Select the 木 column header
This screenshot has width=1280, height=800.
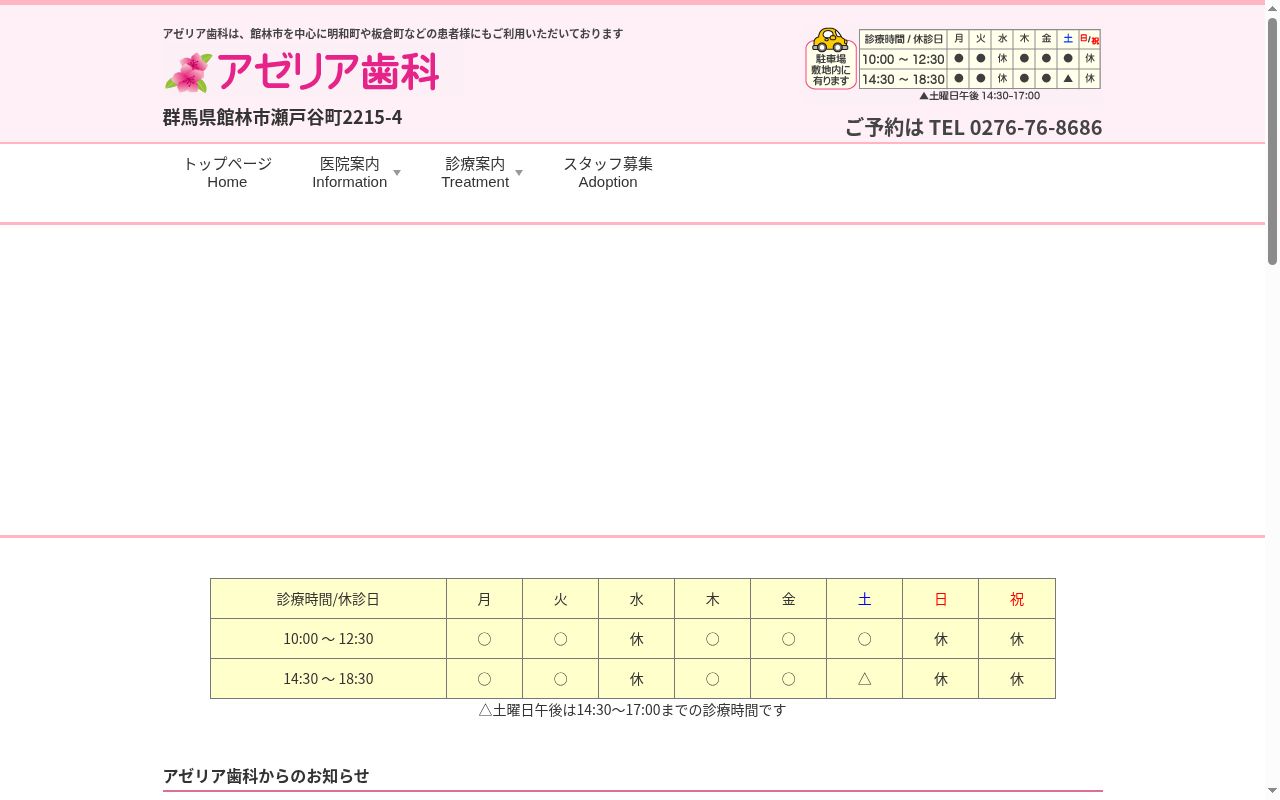pos(712,599)
